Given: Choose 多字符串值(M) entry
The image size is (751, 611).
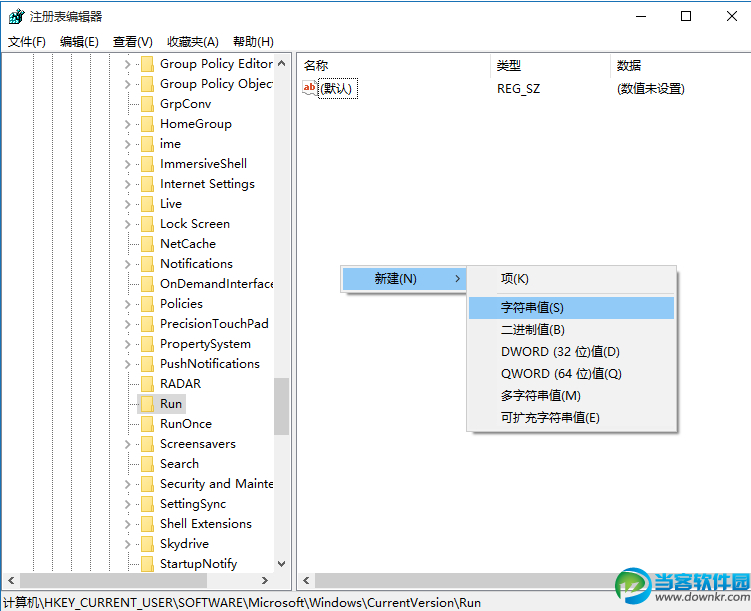Looking at the screenshot, I should pyautogui.click(x=571, y=396).
